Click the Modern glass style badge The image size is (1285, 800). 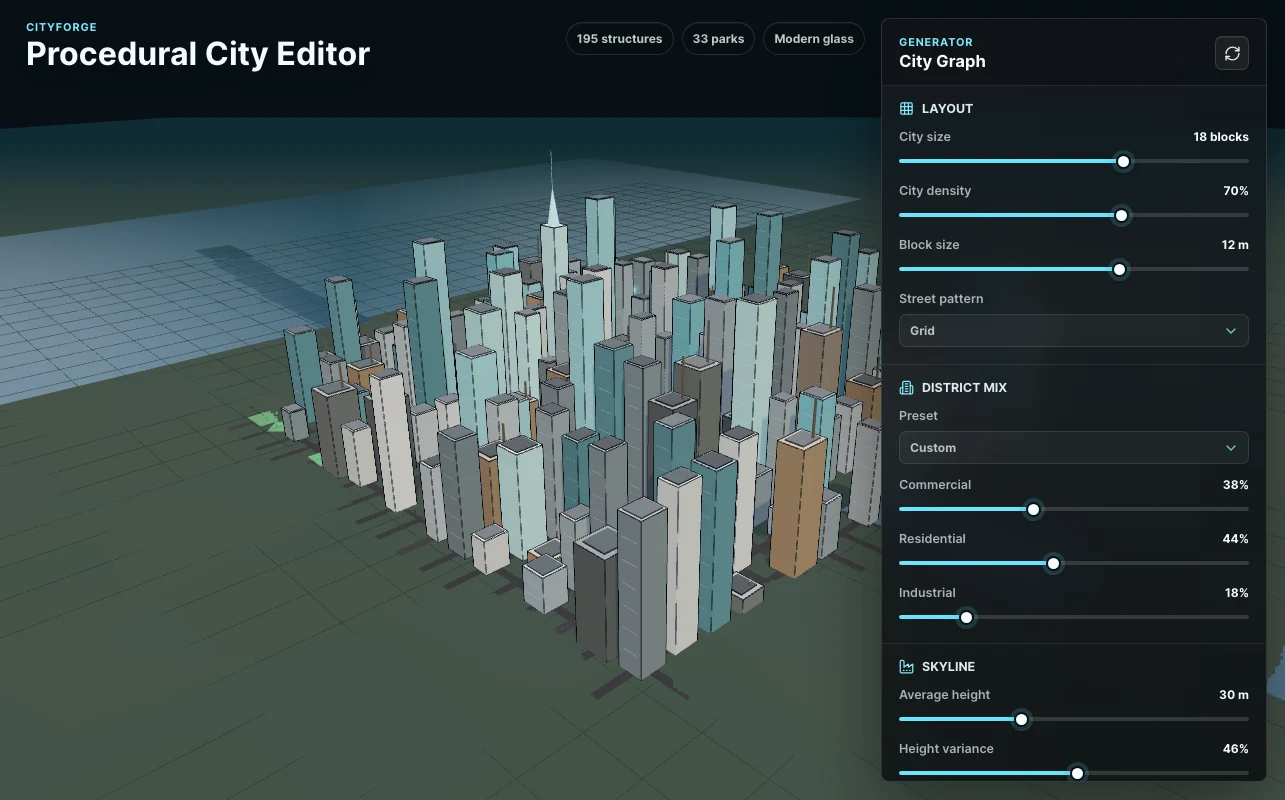(814, 39)
